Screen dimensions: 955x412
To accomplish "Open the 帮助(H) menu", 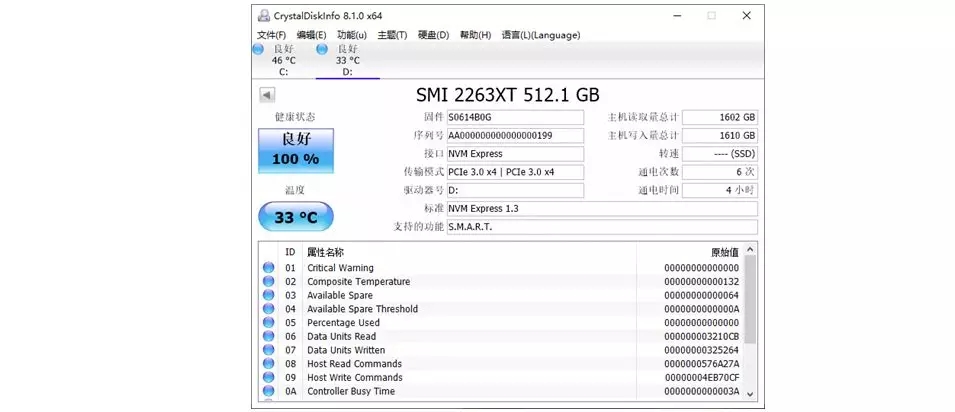I will (475, 35).
